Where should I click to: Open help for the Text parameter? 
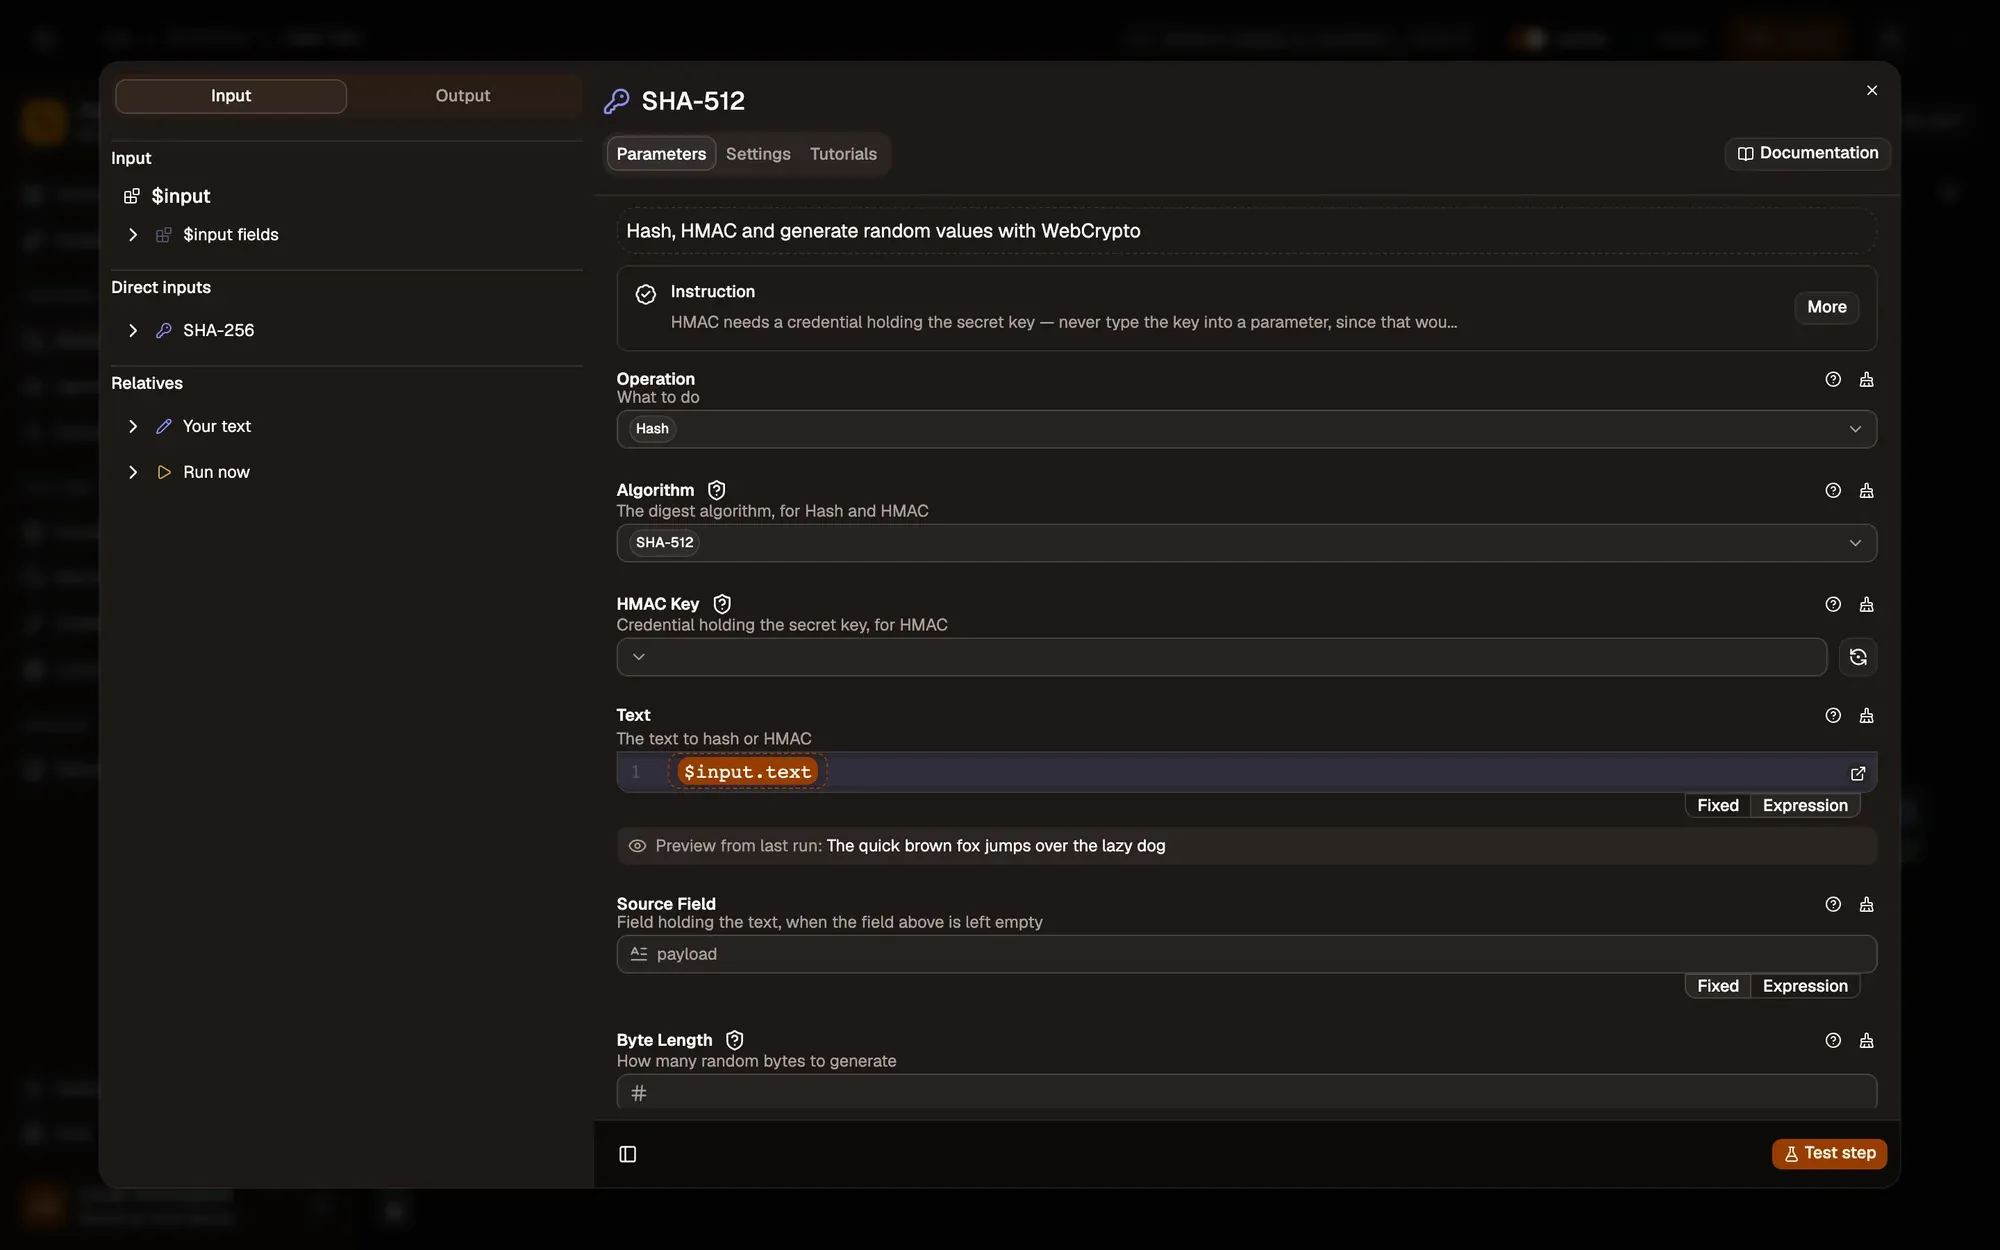click(1832, 715)
